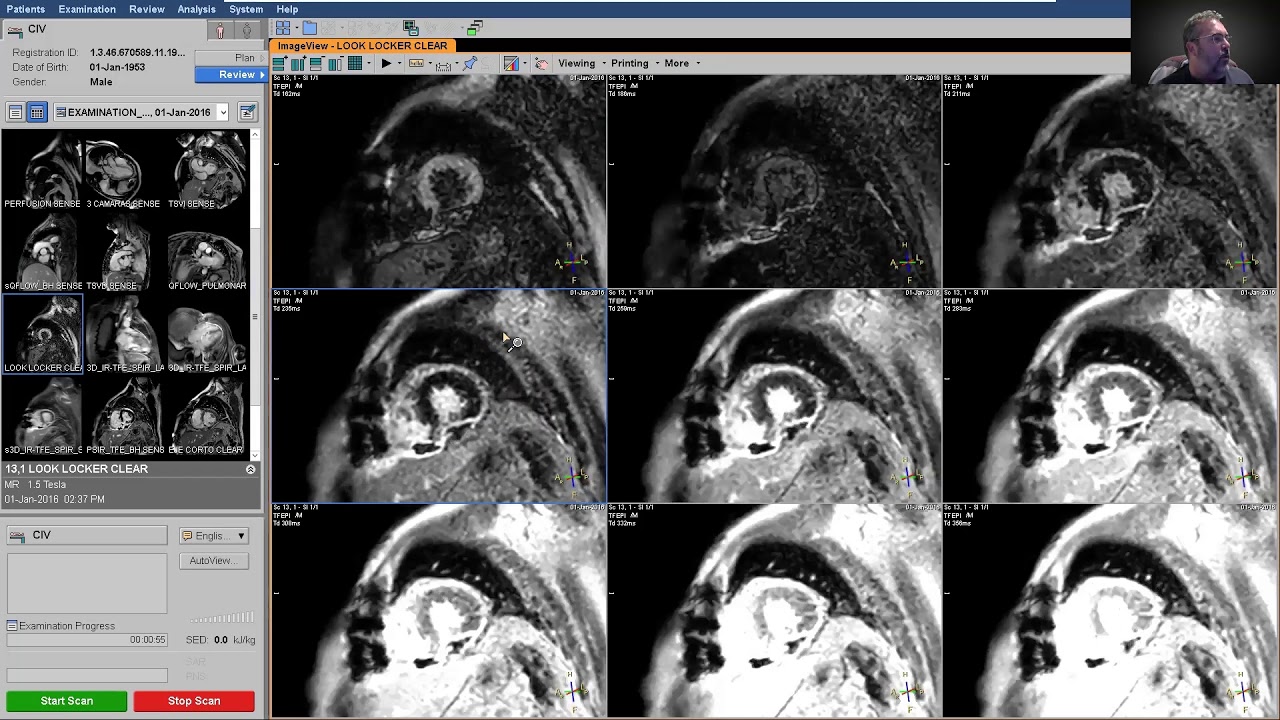The width and height of the screenshot is (1280, 720).
Task: Select the EJE CORTO CLEAR thumbnail
Action: click(x=206, y=417)
